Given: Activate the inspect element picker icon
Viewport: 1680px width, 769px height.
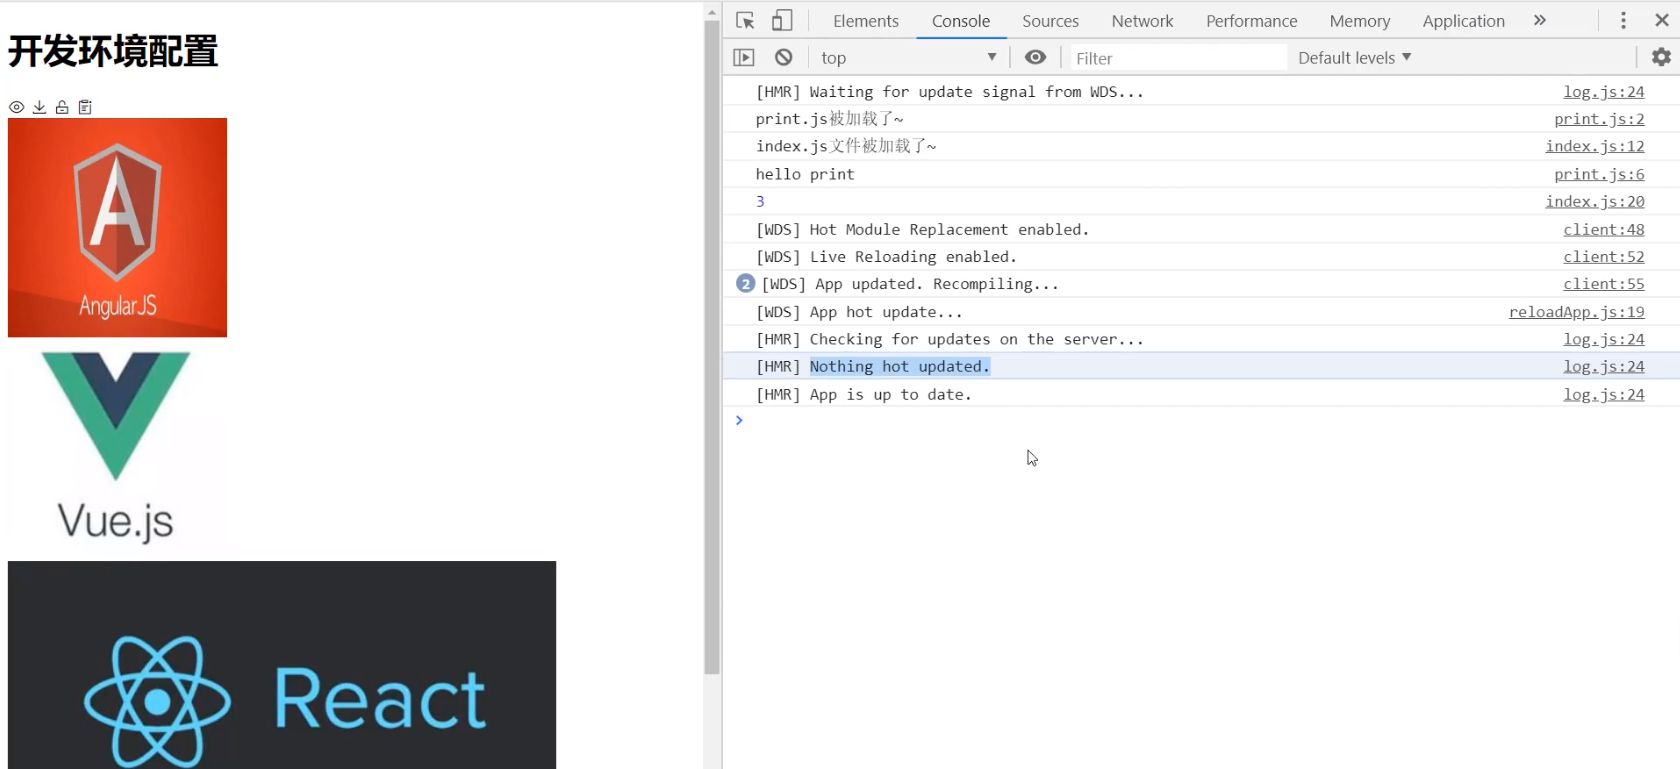Looking at the screenshot, I should (745, 20).
